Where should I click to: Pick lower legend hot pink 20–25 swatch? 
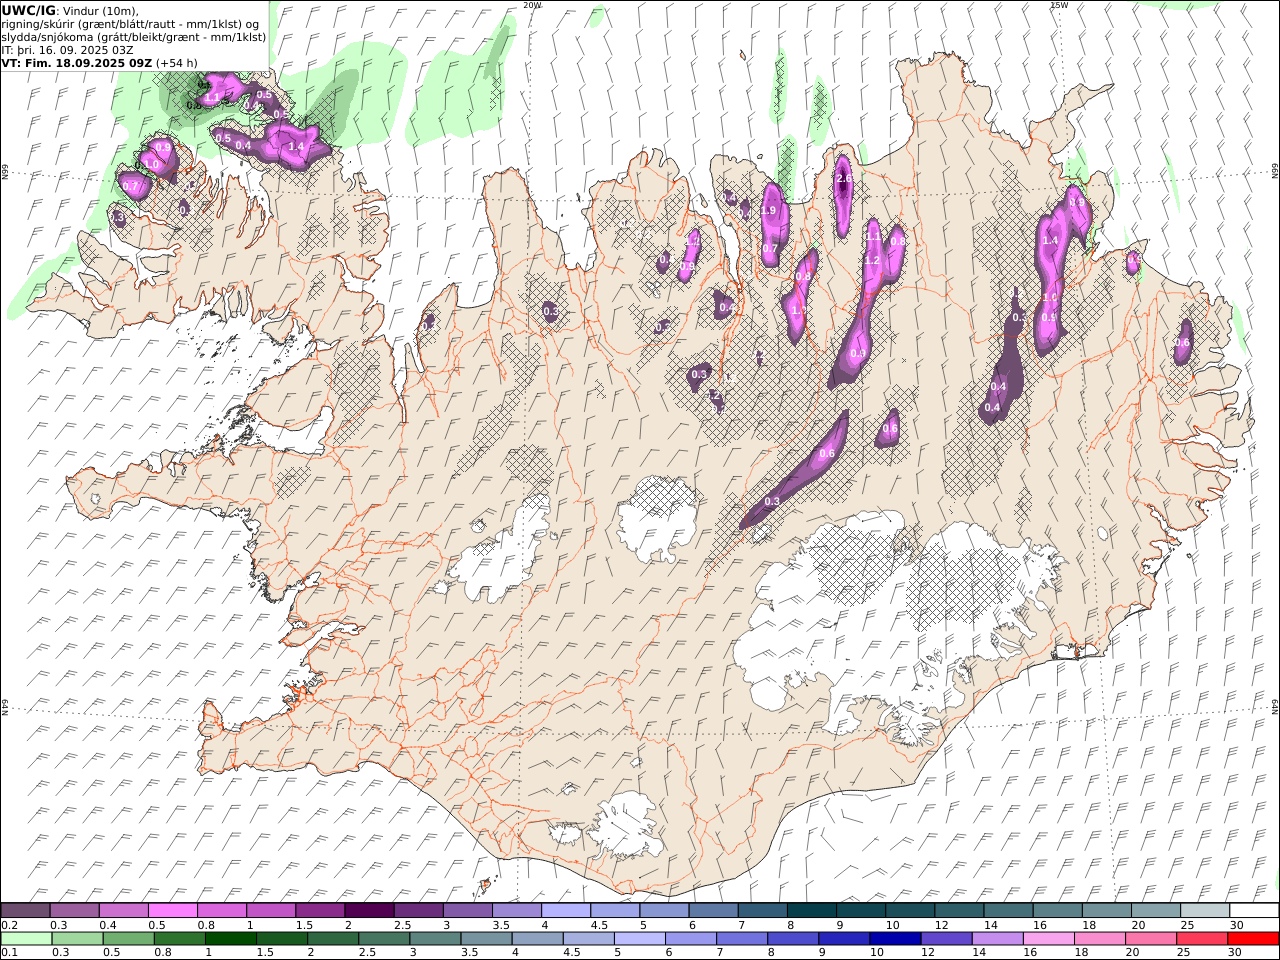point(1149,938)
